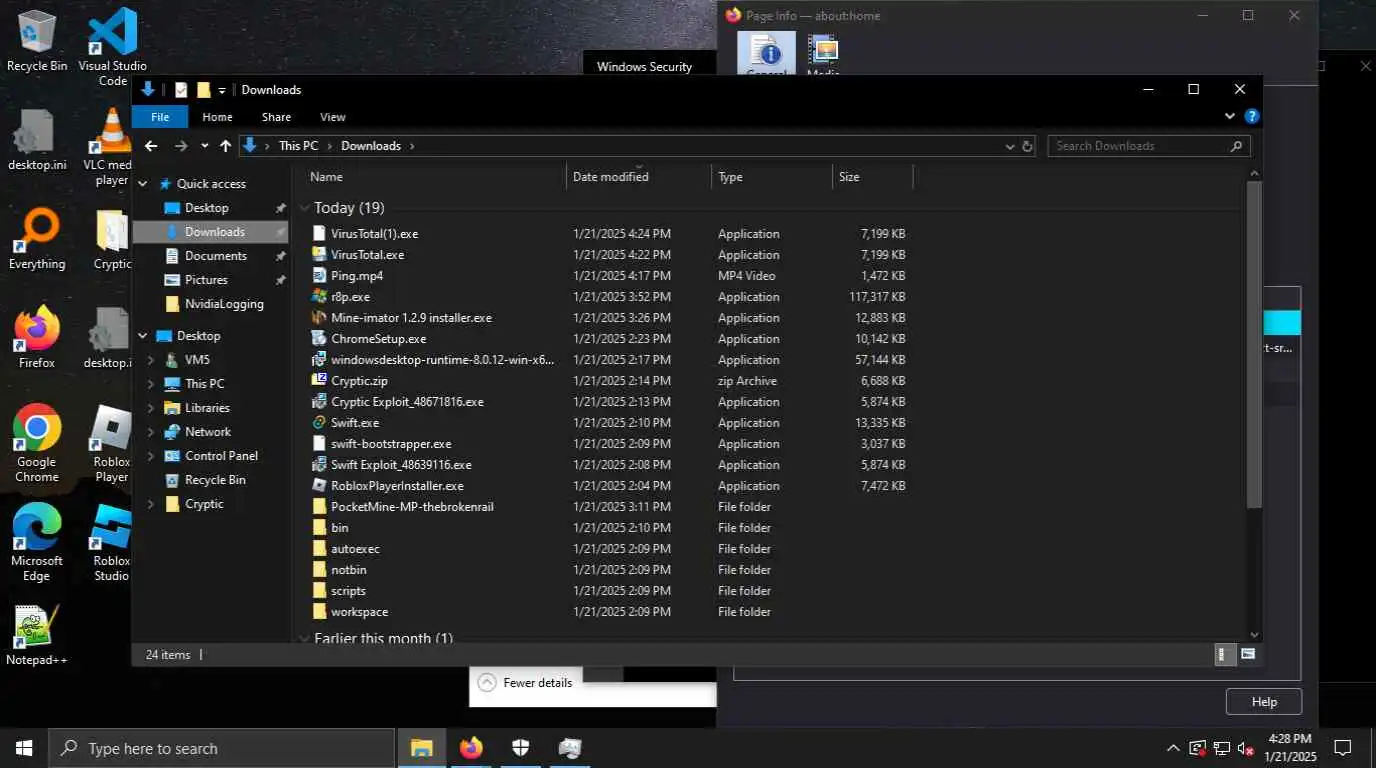Select VirusTotal(1).exe file
Image resolution: width=1376 pixels, height=768 pixels.
pyautogui.click(x=374, y=234)
